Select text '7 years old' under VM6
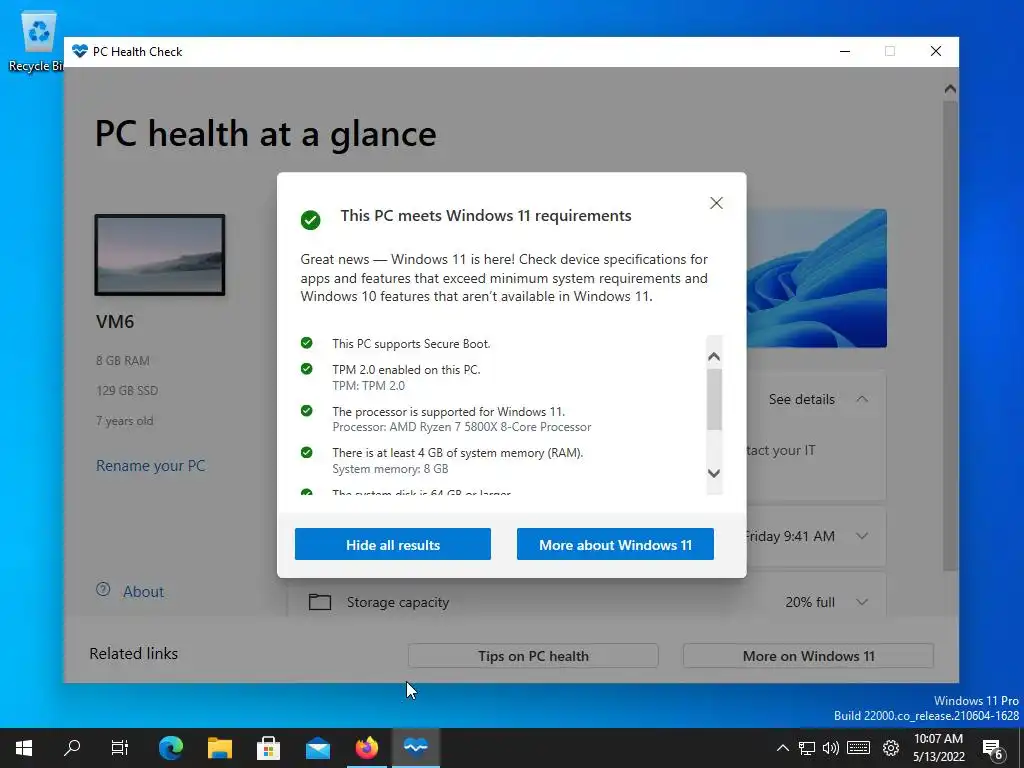The image size is (1024, 768). 124,421
